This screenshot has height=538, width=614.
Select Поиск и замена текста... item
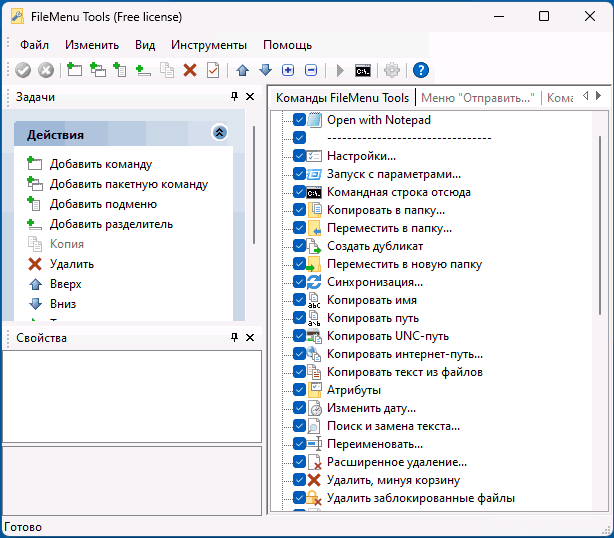click(393, 426)
